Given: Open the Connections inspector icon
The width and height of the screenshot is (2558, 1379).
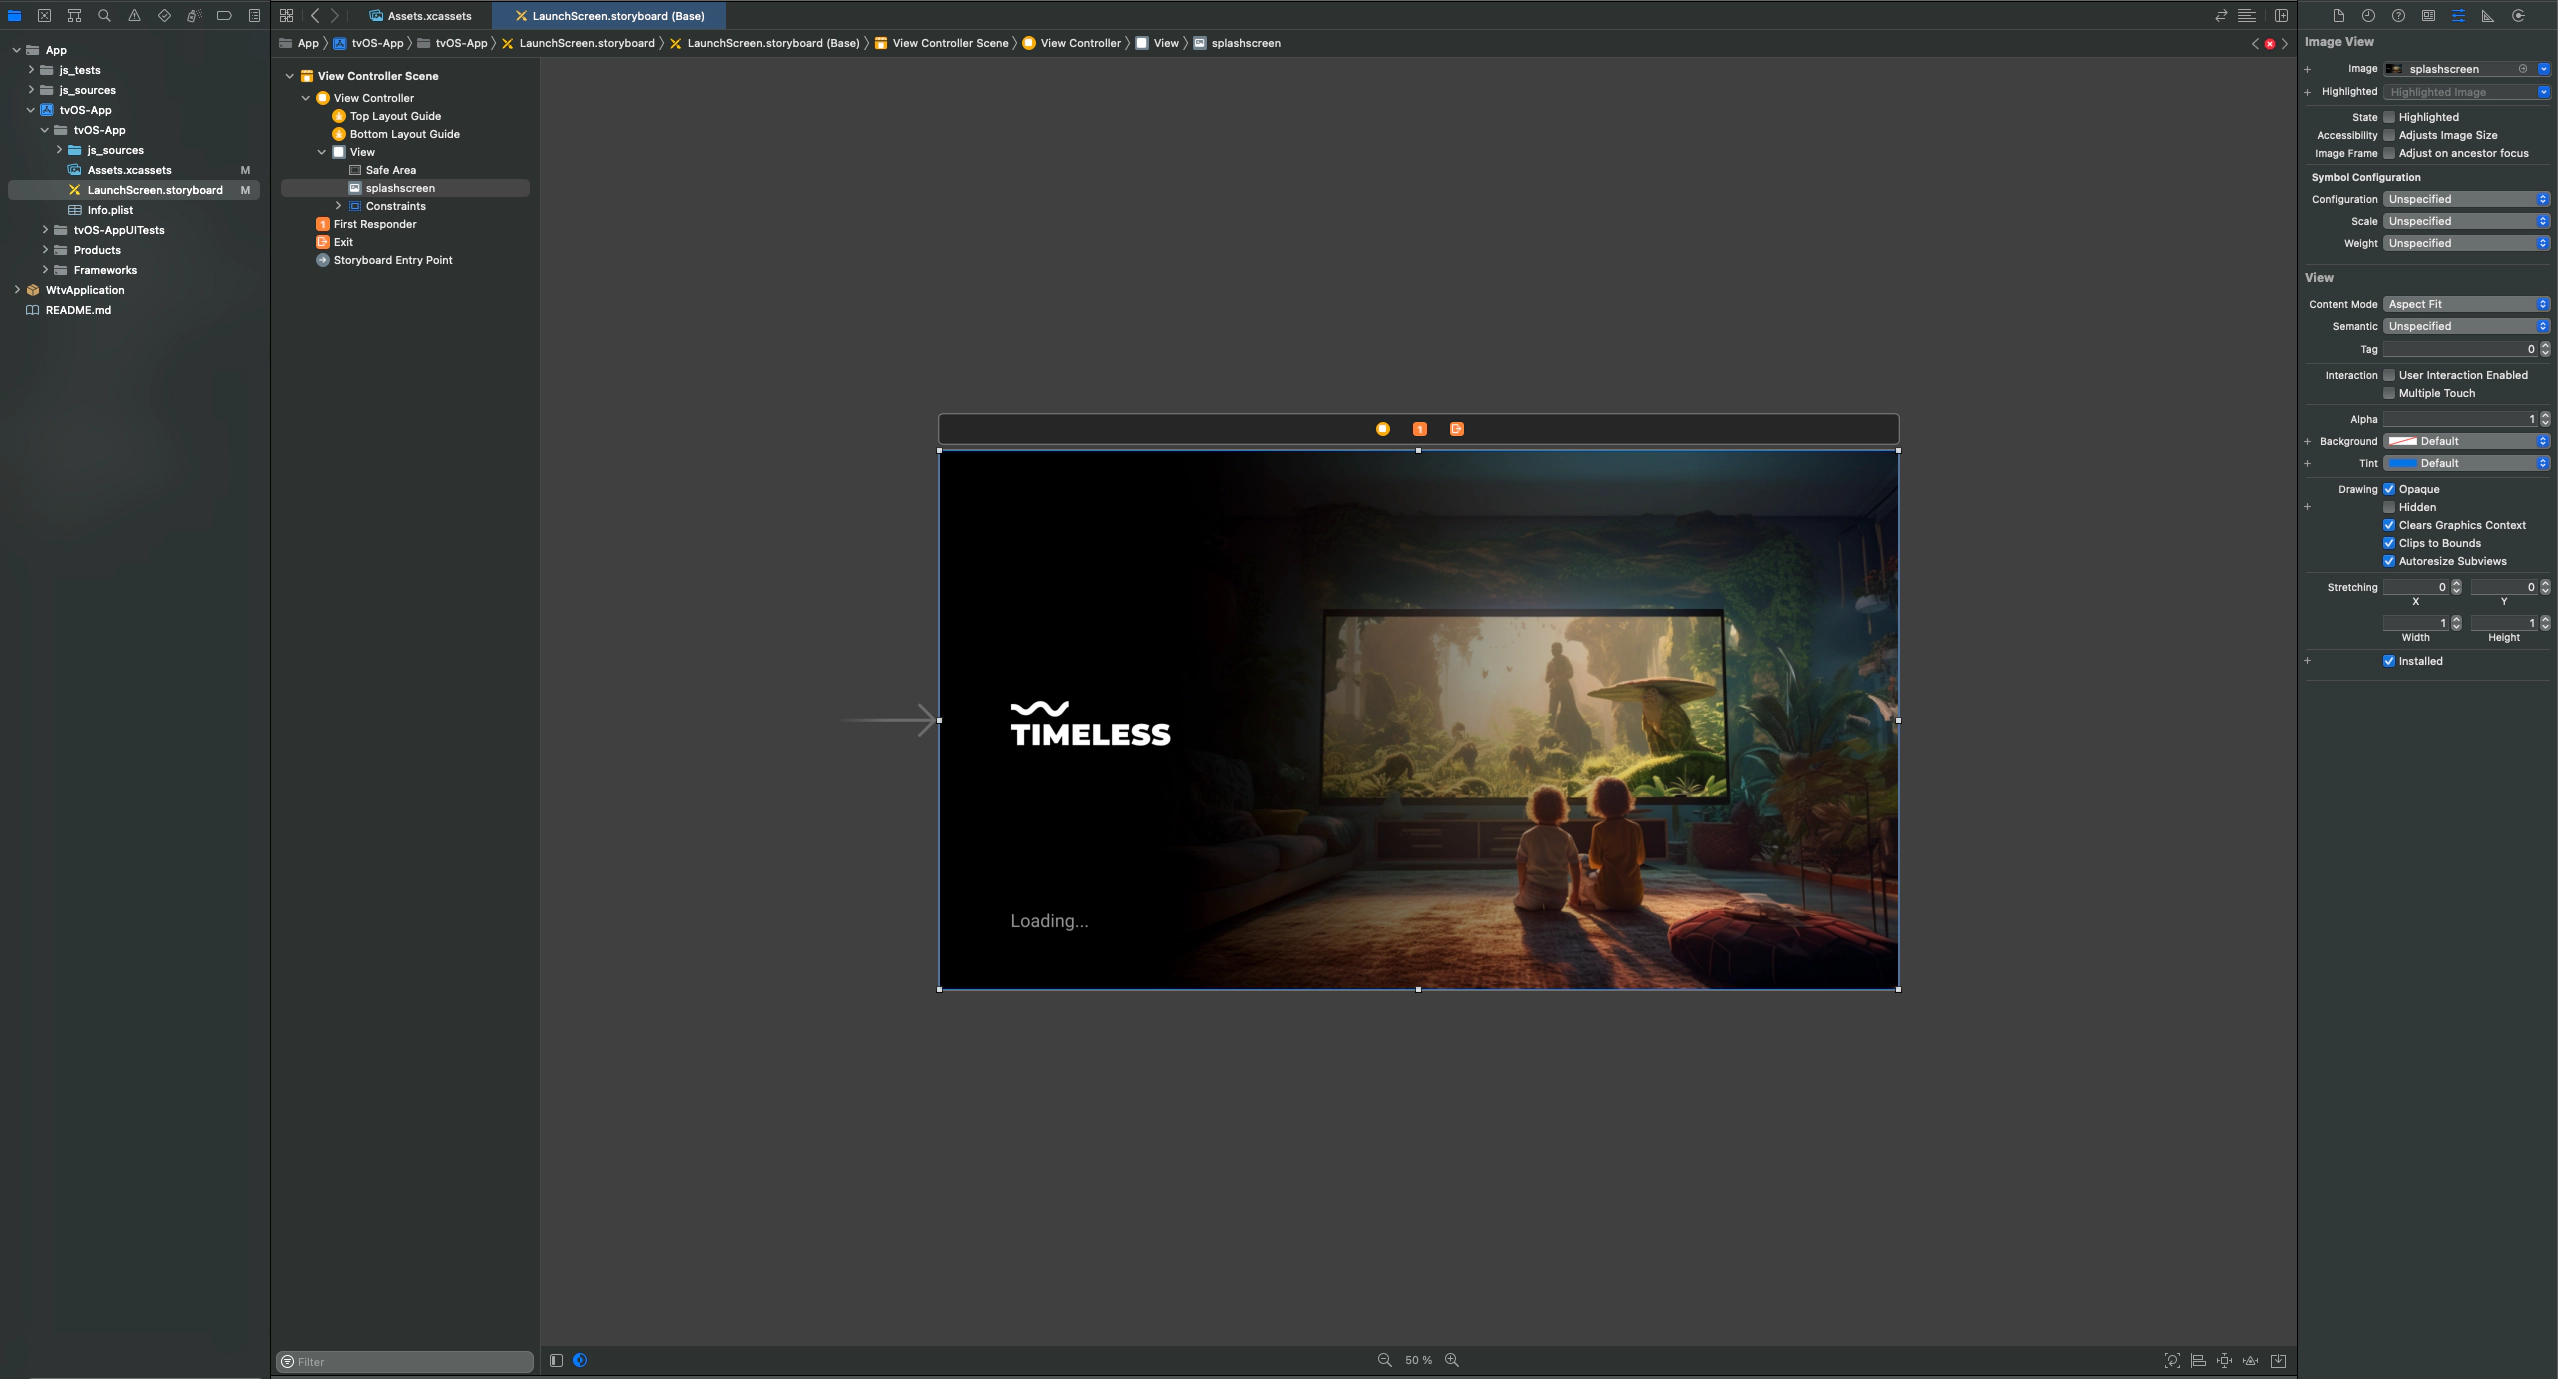Looking at the screenshot, I should [2516, 15].
